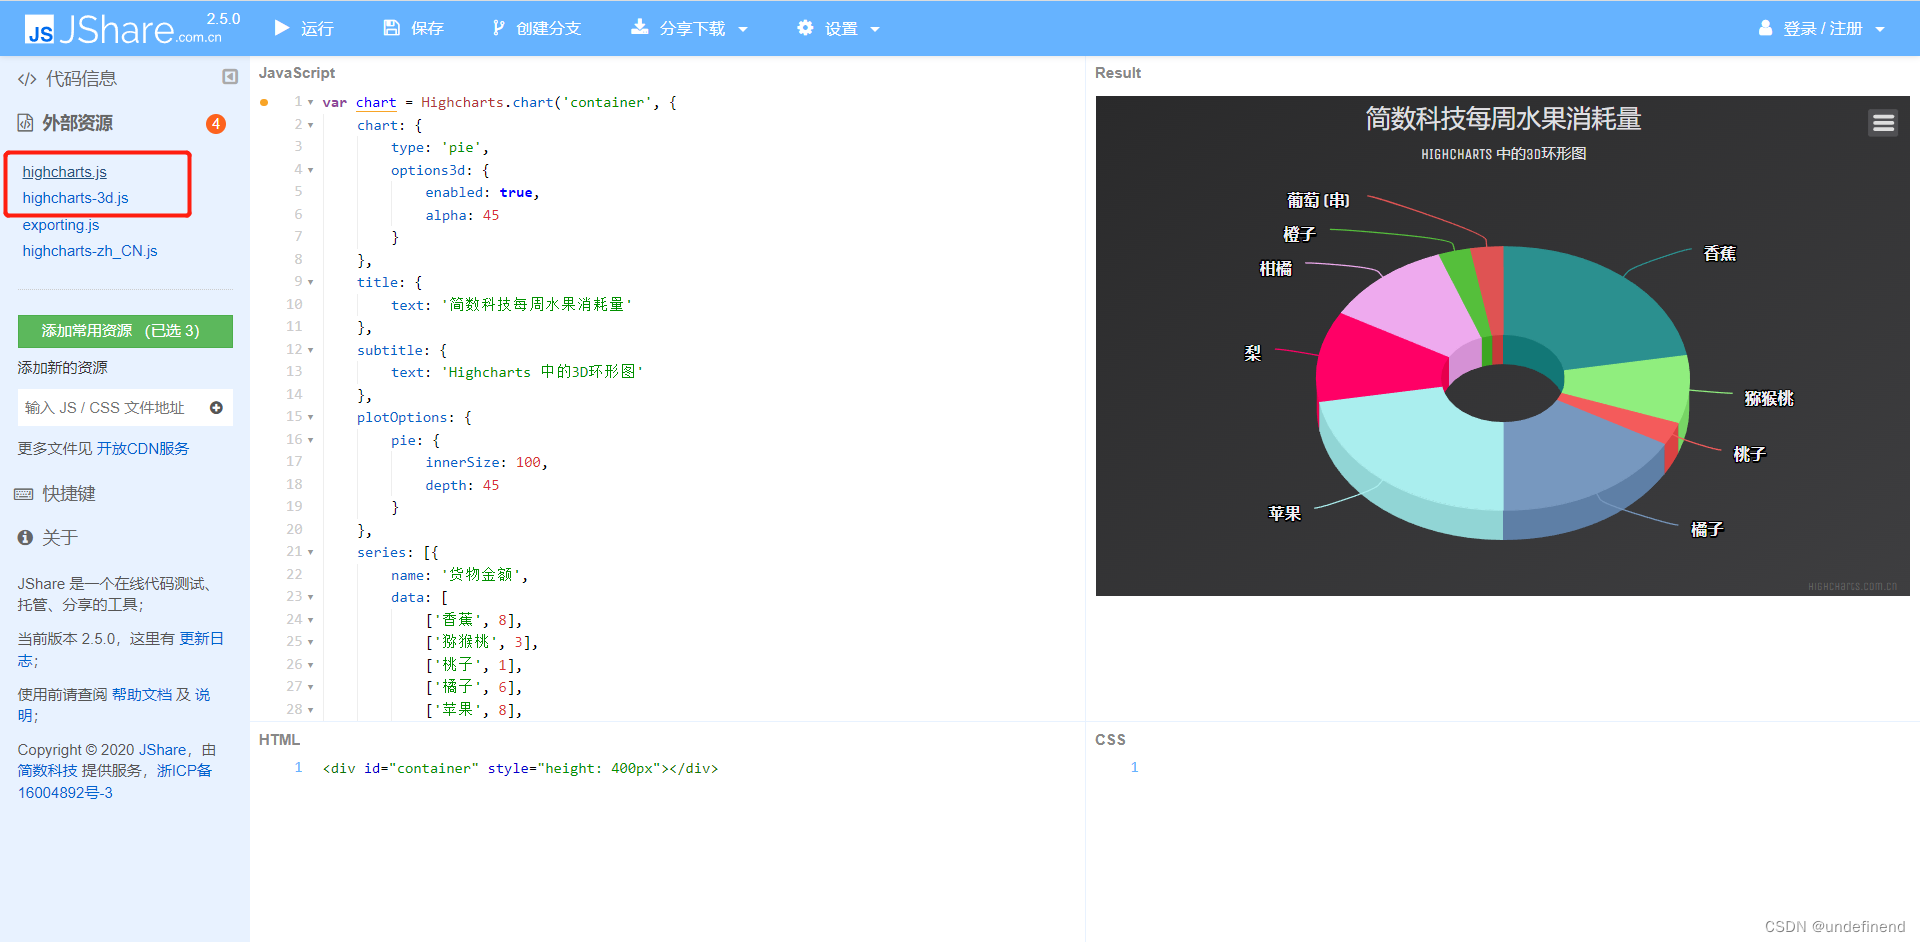Fold the chart block at line 2
Image resolution: width=1920 pixels, height=942 pixels.
tap(311, 125)
